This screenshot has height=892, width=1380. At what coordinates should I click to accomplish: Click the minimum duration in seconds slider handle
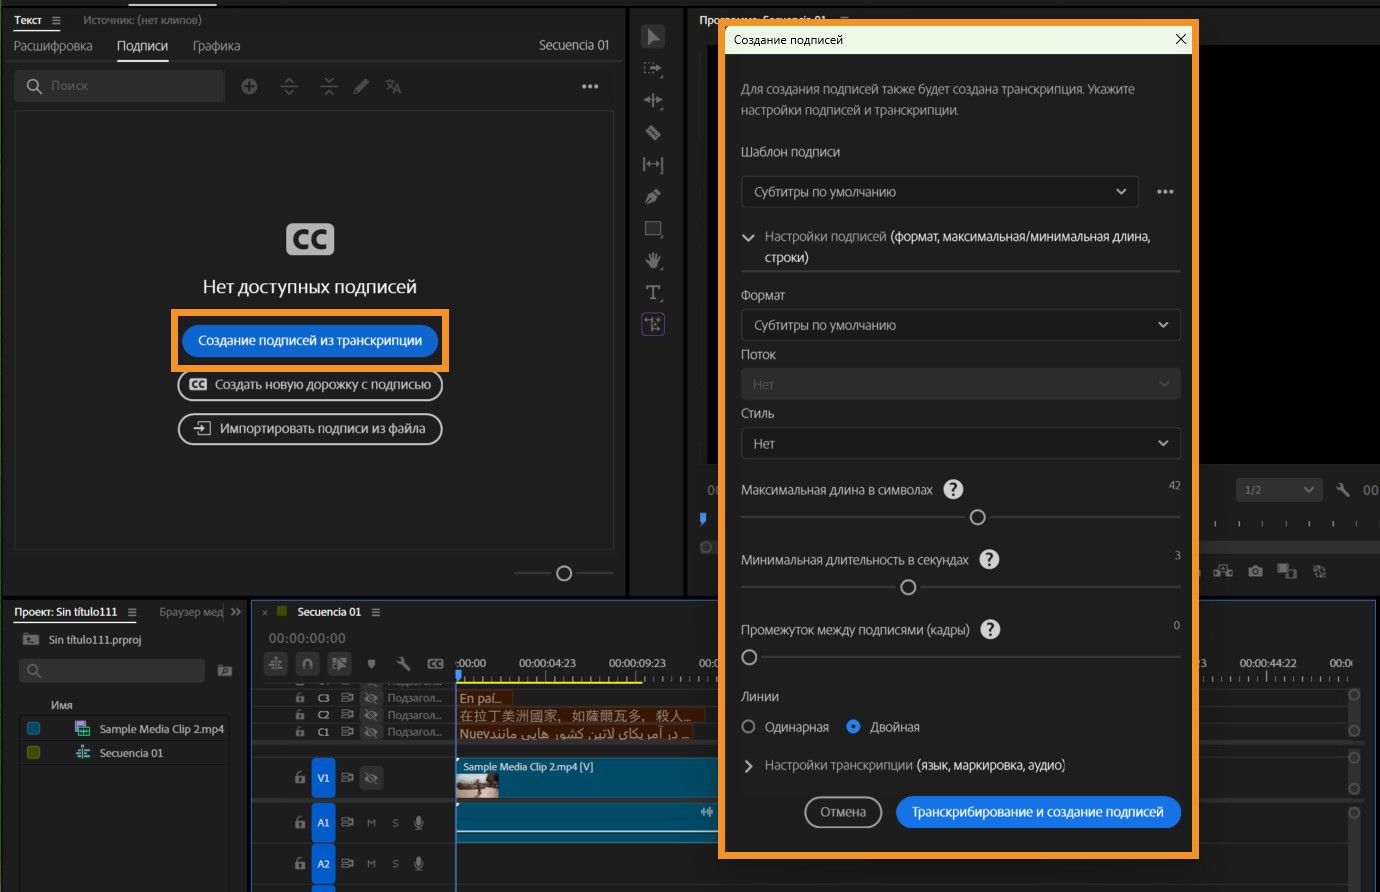[x=908, y=587]
